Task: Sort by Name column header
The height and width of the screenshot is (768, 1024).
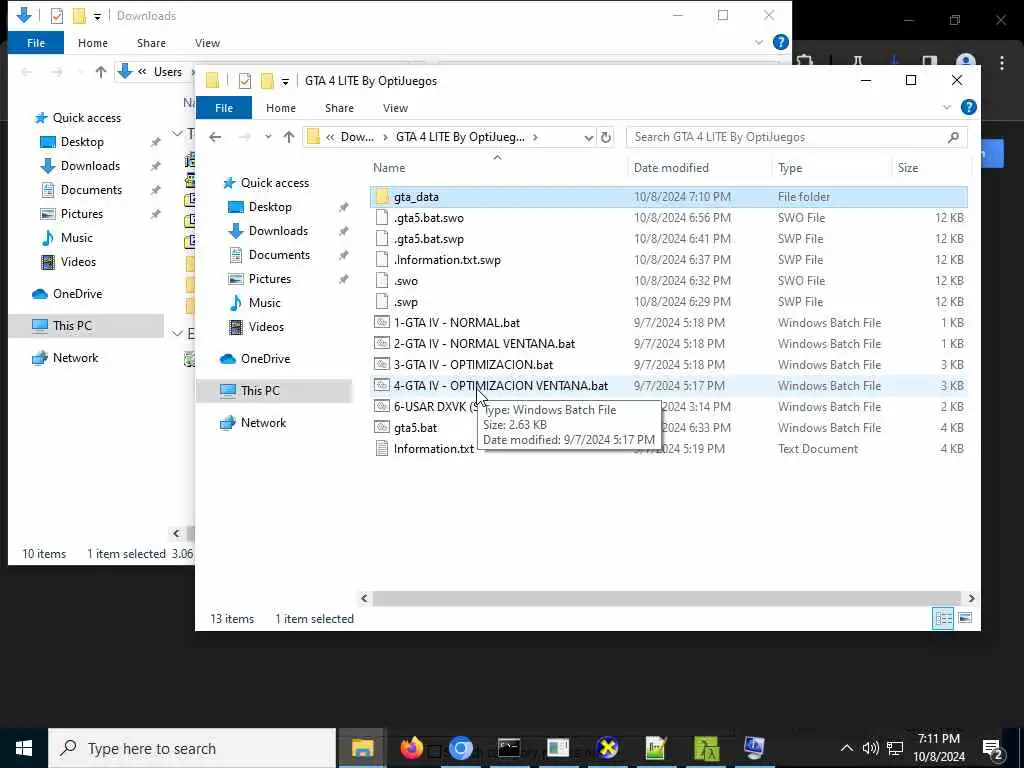Action: (x=389, y=168)
